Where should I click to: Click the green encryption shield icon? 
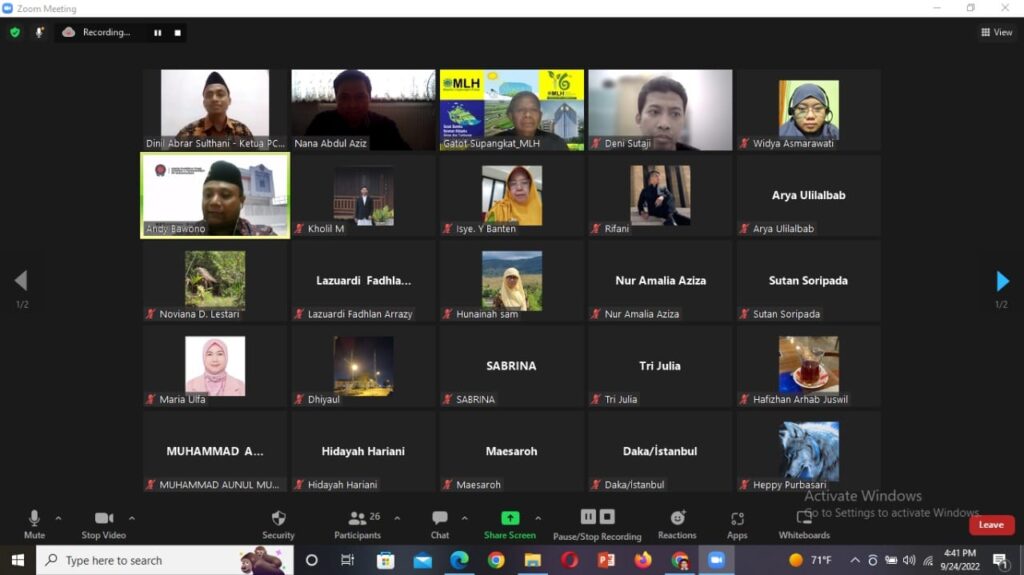pyautogui.click(x=15, y=32)
